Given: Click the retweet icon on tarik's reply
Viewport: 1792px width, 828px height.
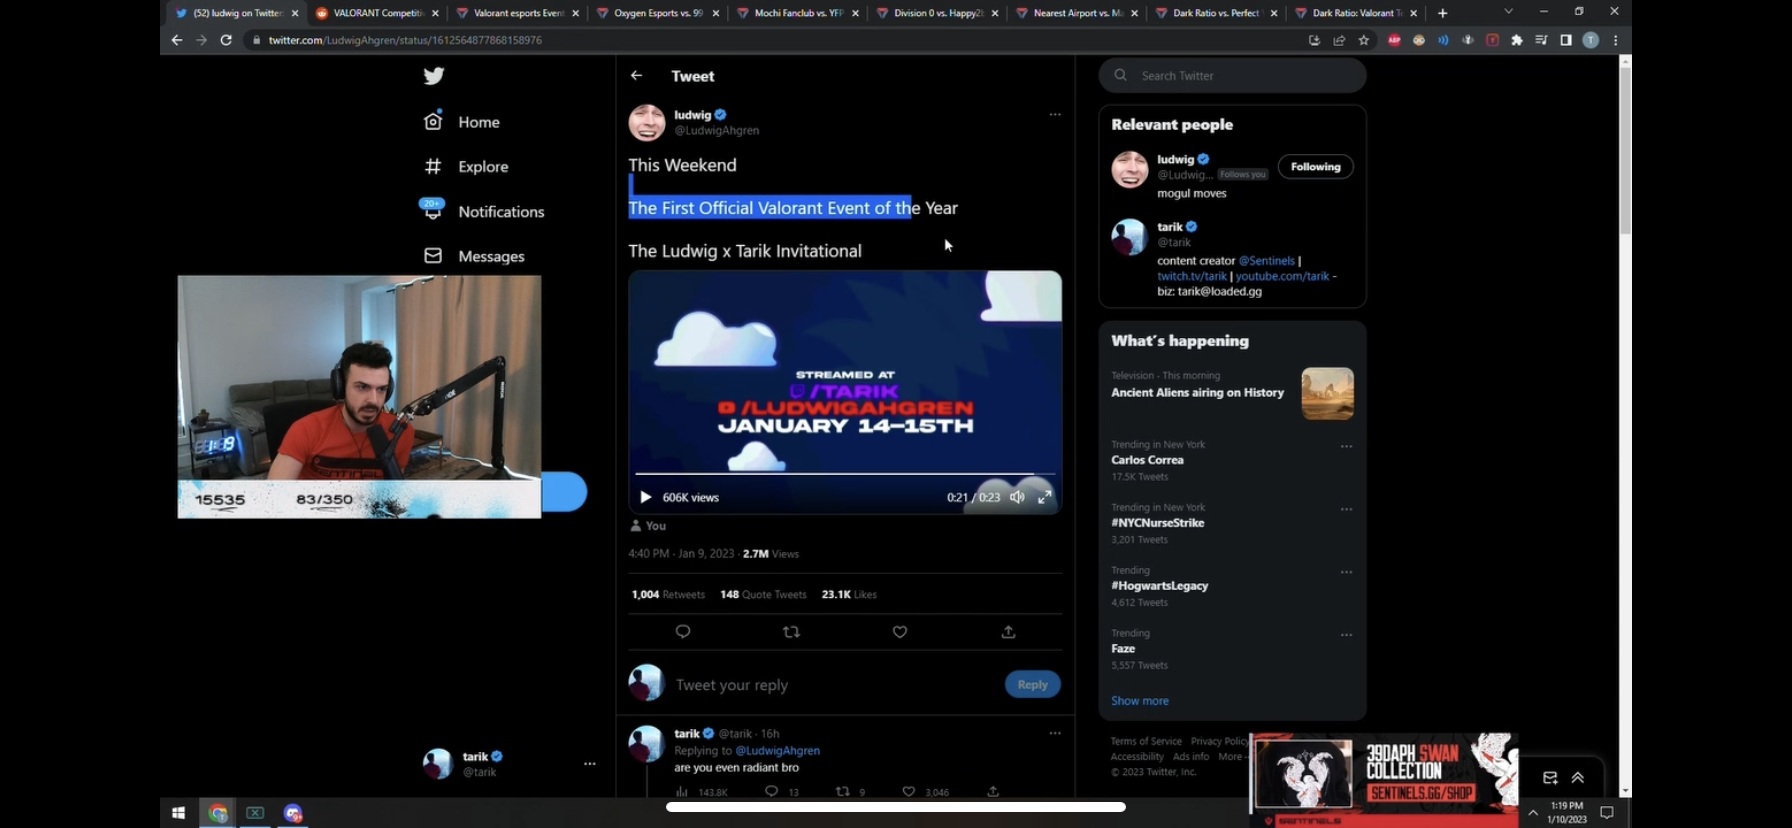Looking at the screenshot, I should click(842, 791).
